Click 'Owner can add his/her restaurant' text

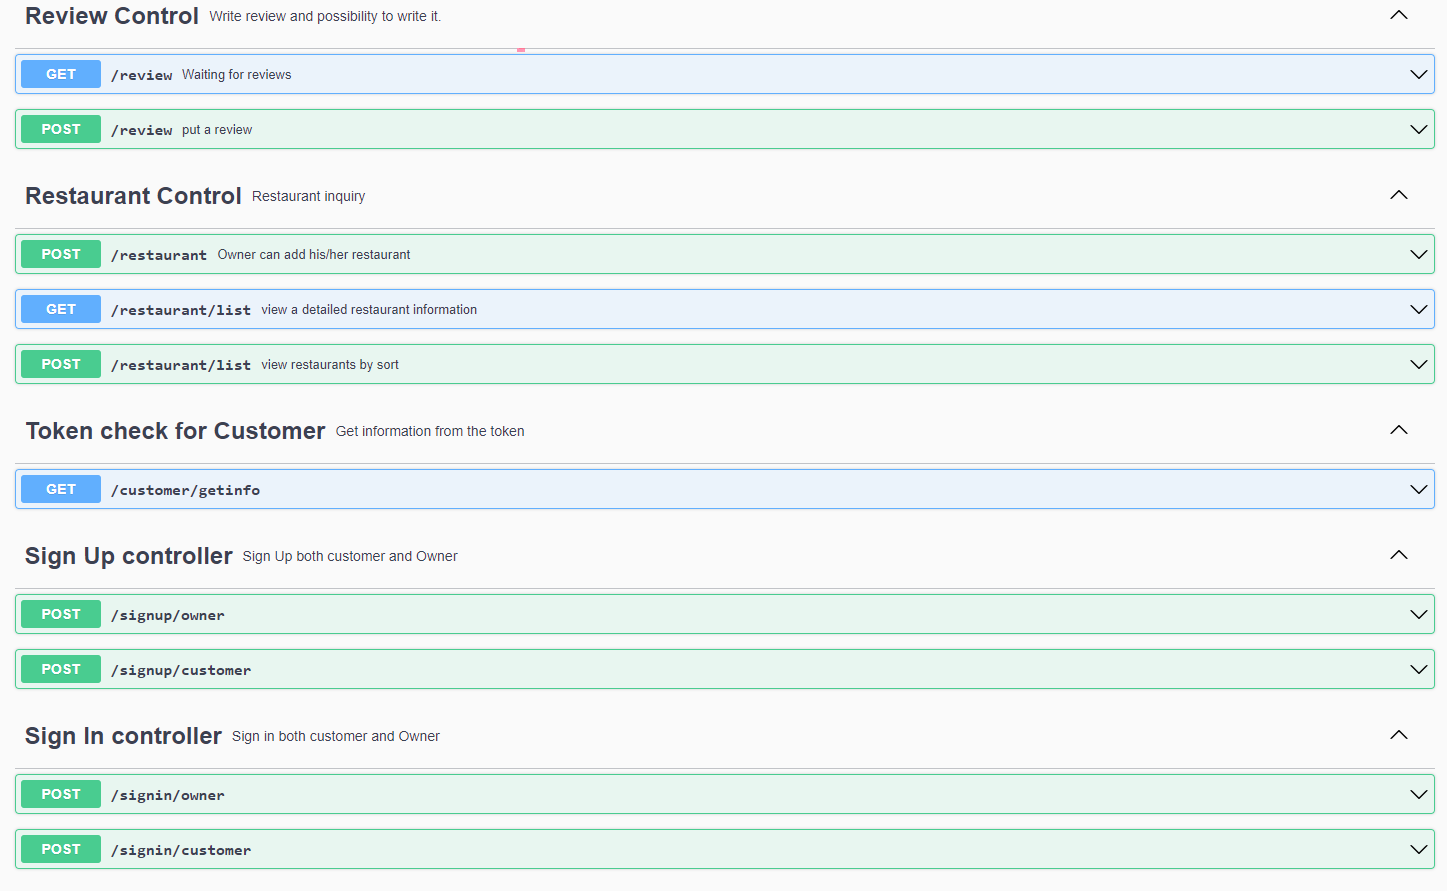(314, 254)
